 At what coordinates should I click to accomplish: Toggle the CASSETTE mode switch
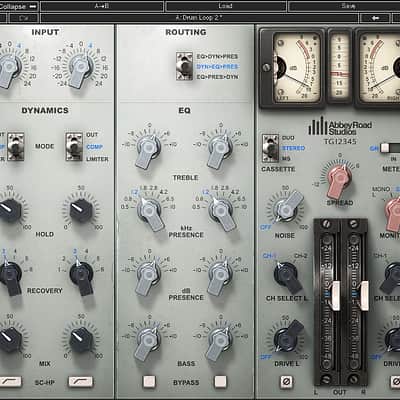coord(270,148)
